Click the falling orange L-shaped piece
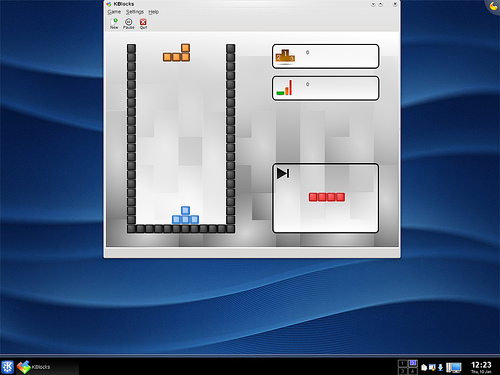The image size is (500, 375). coord(177,53)
